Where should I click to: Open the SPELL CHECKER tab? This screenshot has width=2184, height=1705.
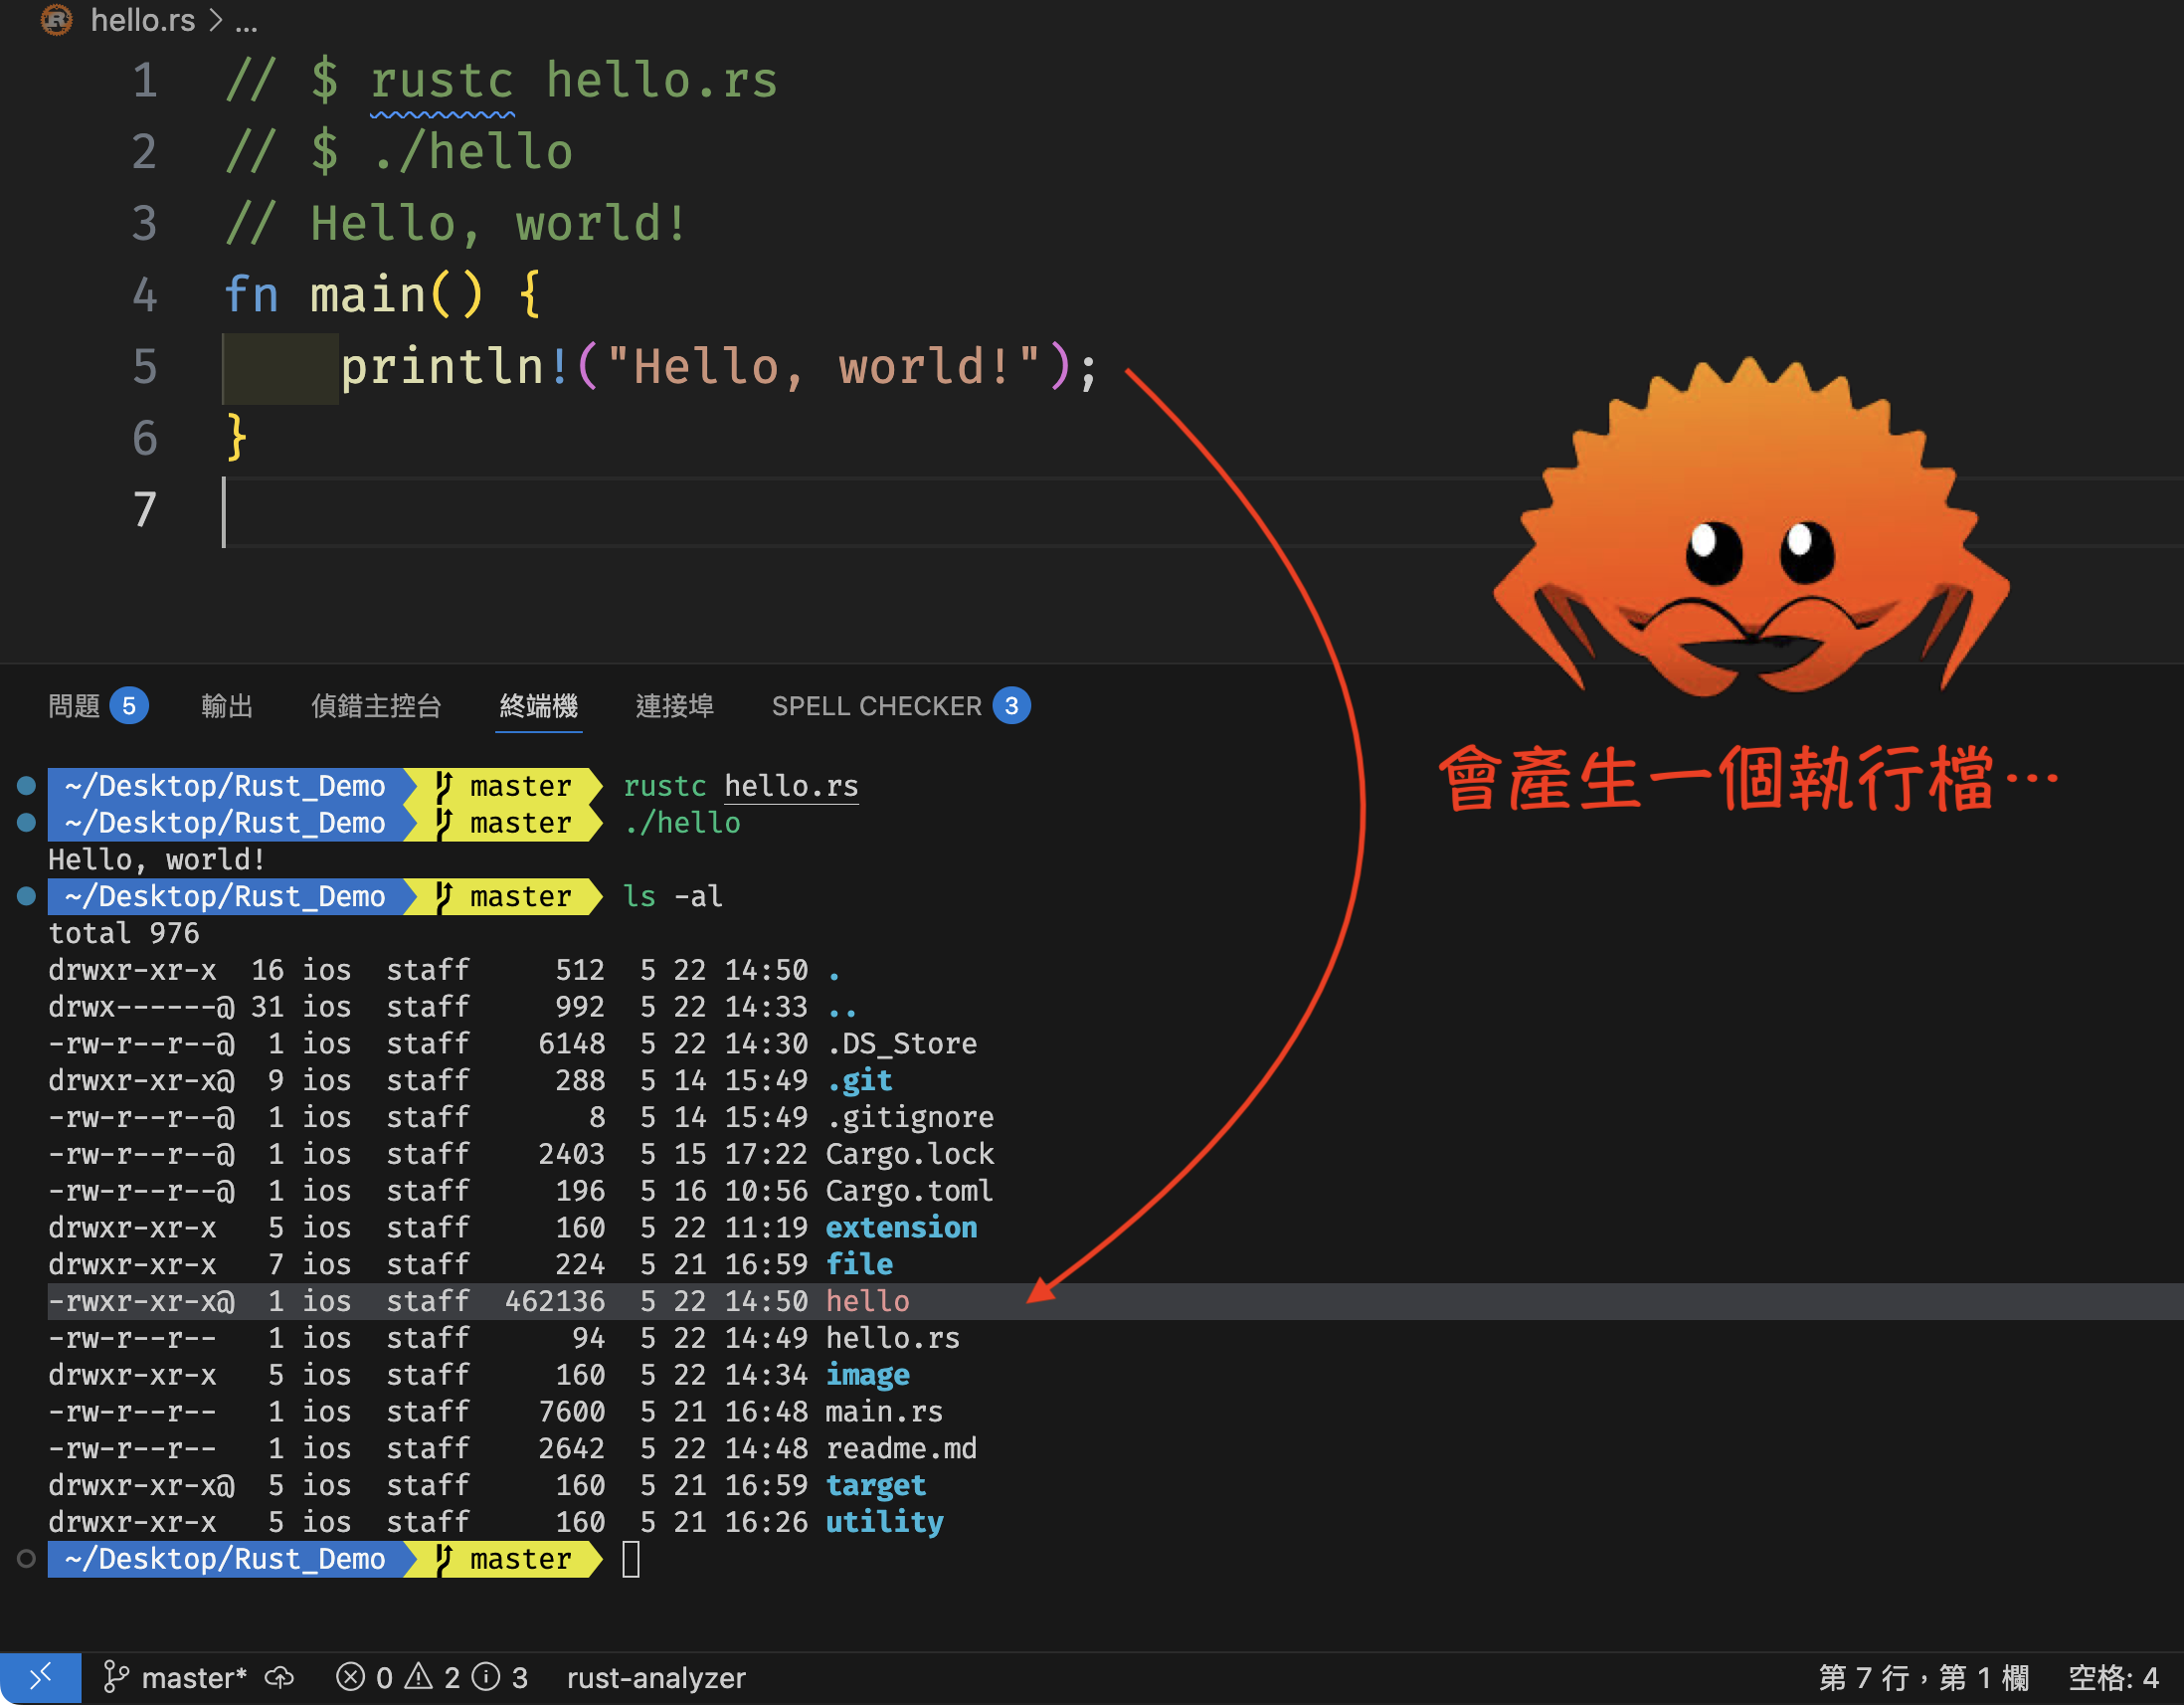[x=877, y=706]
